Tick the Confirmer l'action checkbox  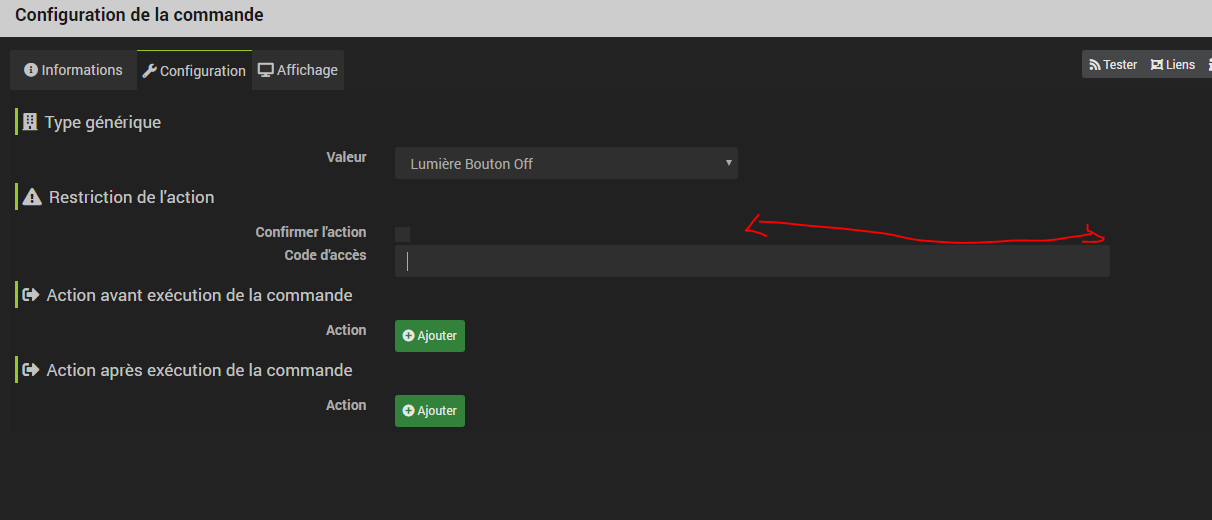[402, 234]
